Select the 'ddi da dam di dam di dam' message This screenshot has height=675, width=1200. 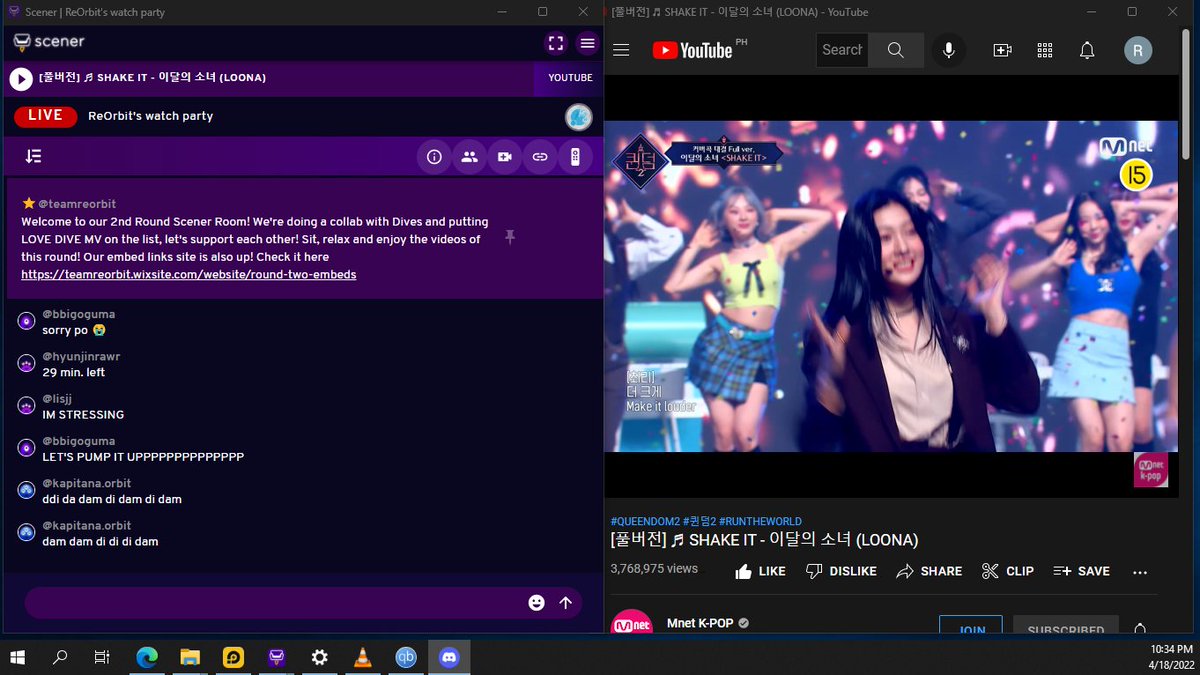click(112, 499)
